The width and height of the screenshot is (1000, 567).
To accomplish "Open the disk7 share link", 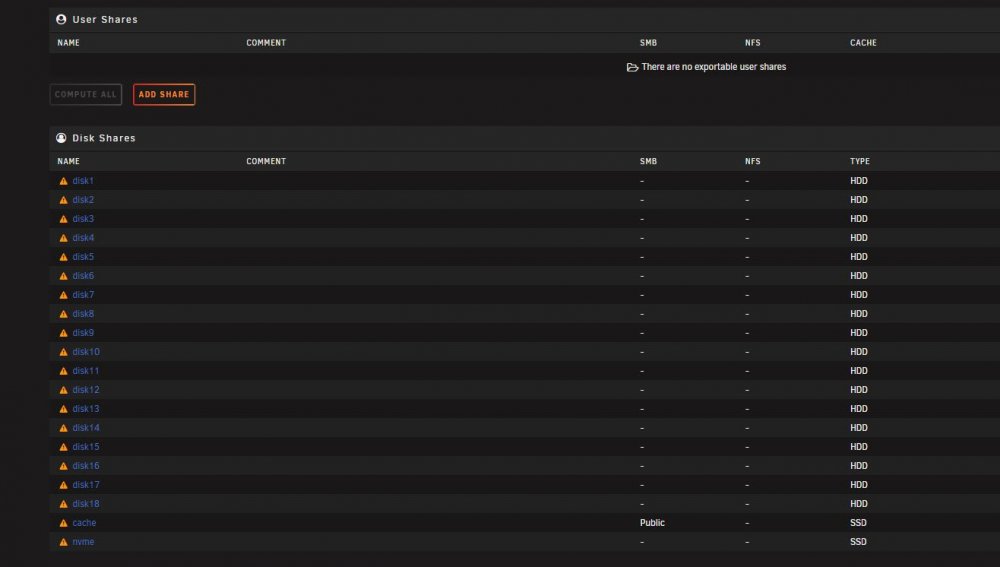I will point(83,295).
